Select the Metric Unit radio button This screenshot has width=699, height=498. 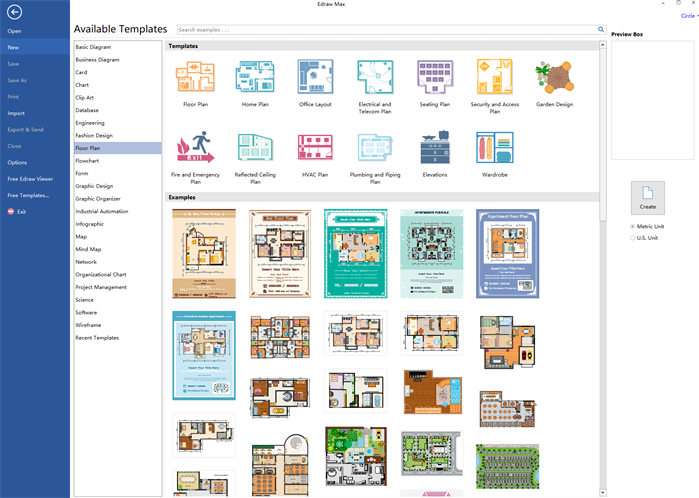tap(633, 226)
